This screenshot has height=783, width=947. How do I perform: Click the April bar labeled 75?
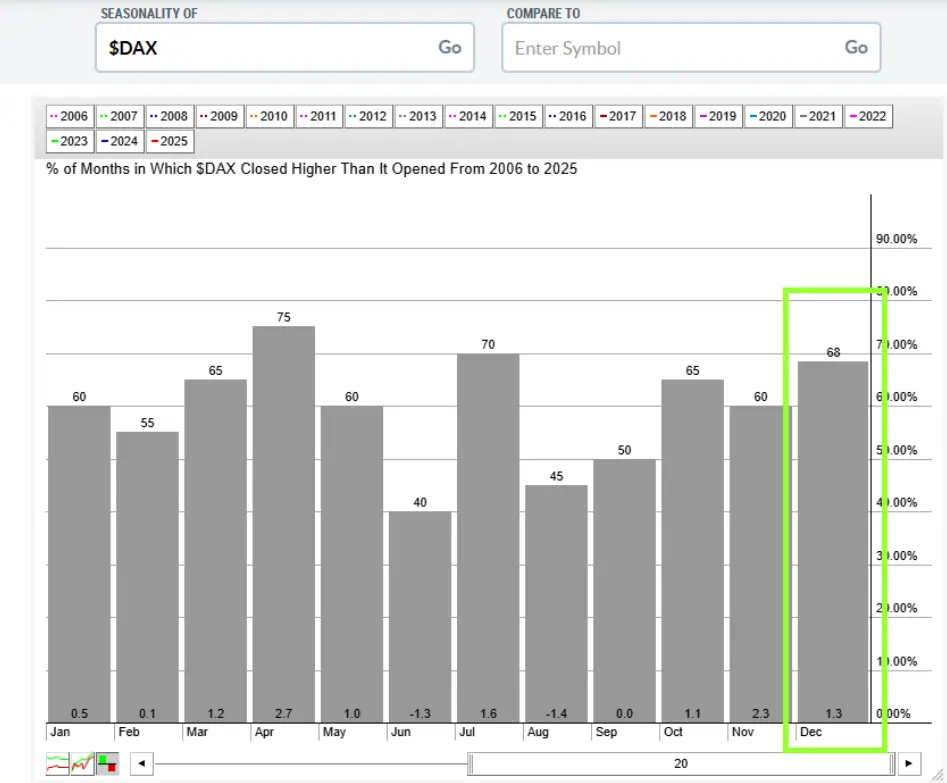point(284,520)
